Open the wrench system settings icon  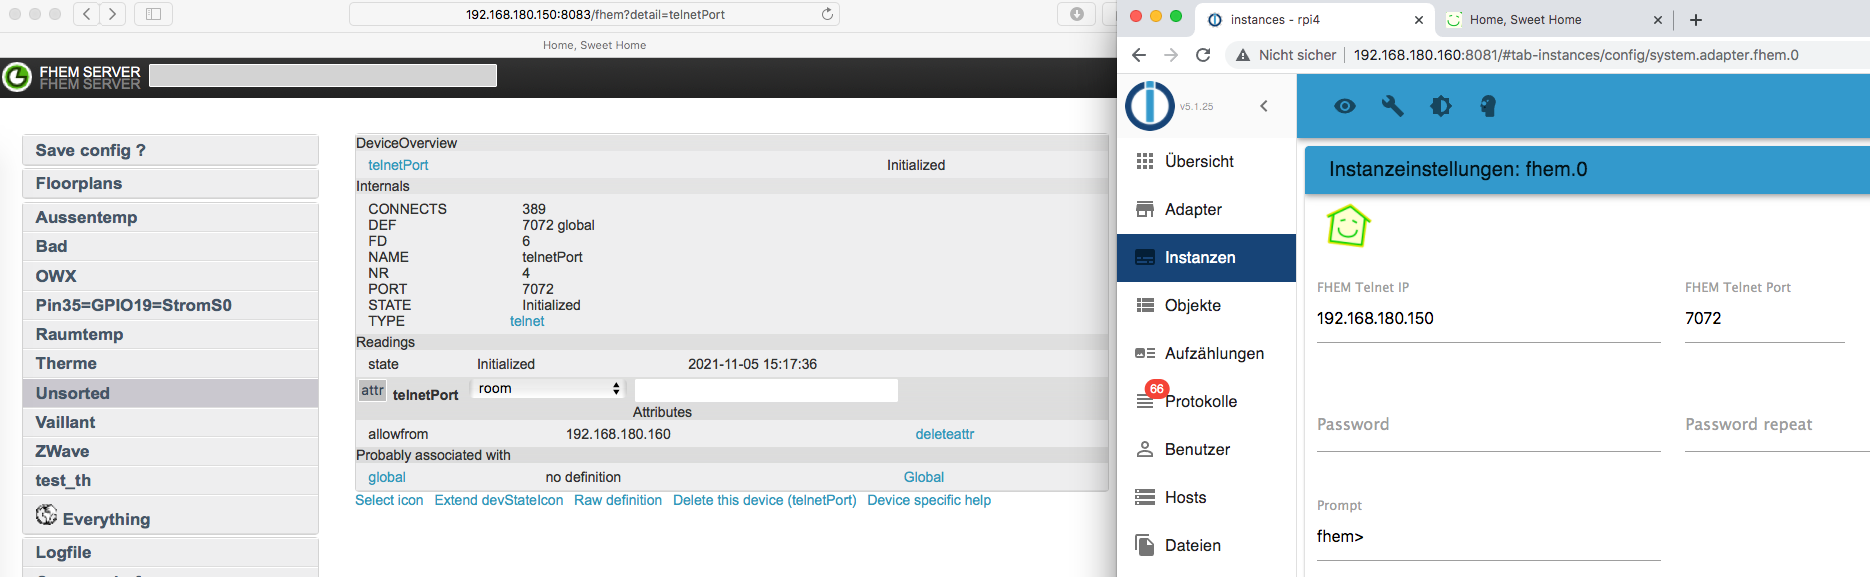(1392, 106)
